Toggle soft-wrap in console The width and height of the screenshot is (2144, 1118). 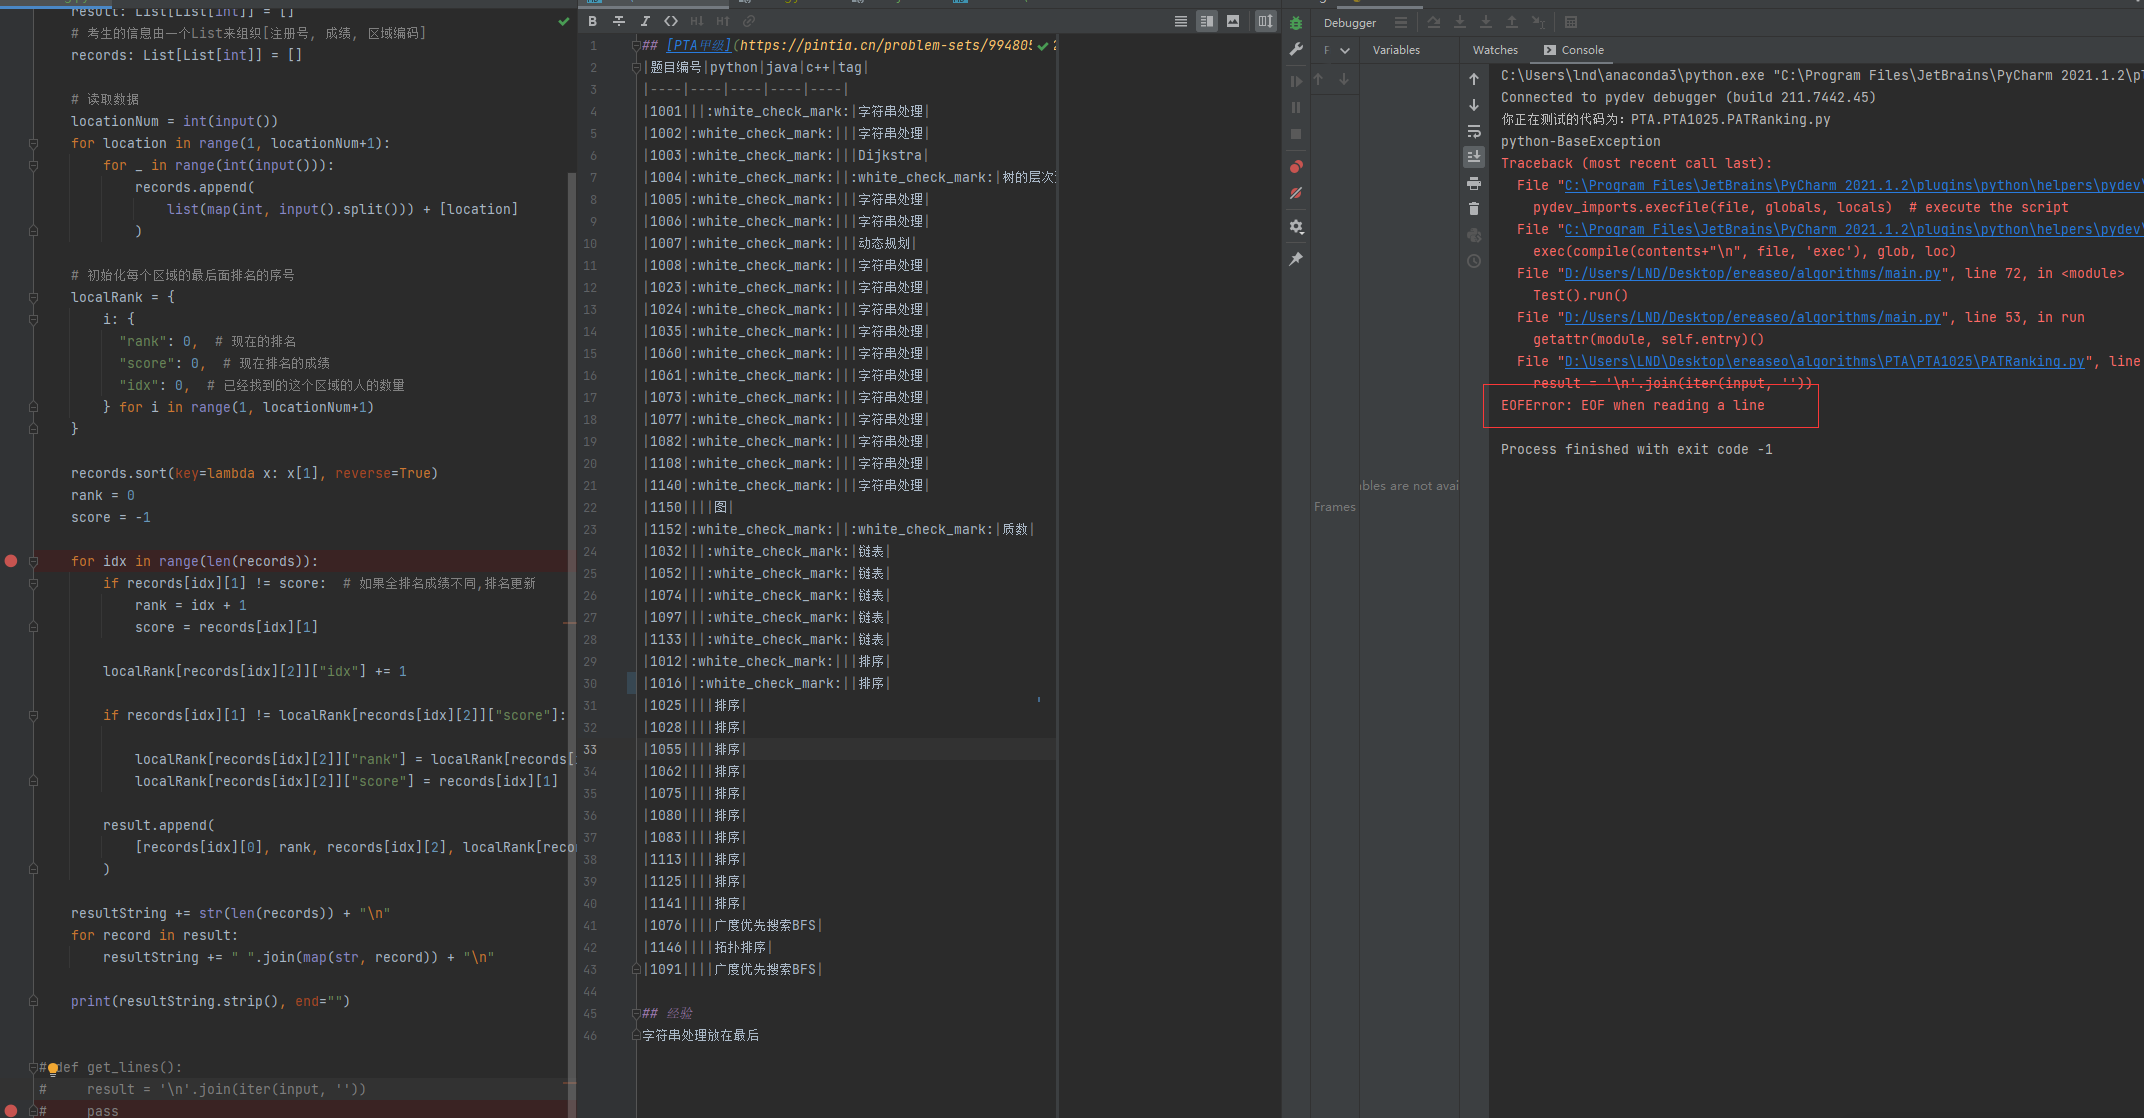pos(1474,131)
